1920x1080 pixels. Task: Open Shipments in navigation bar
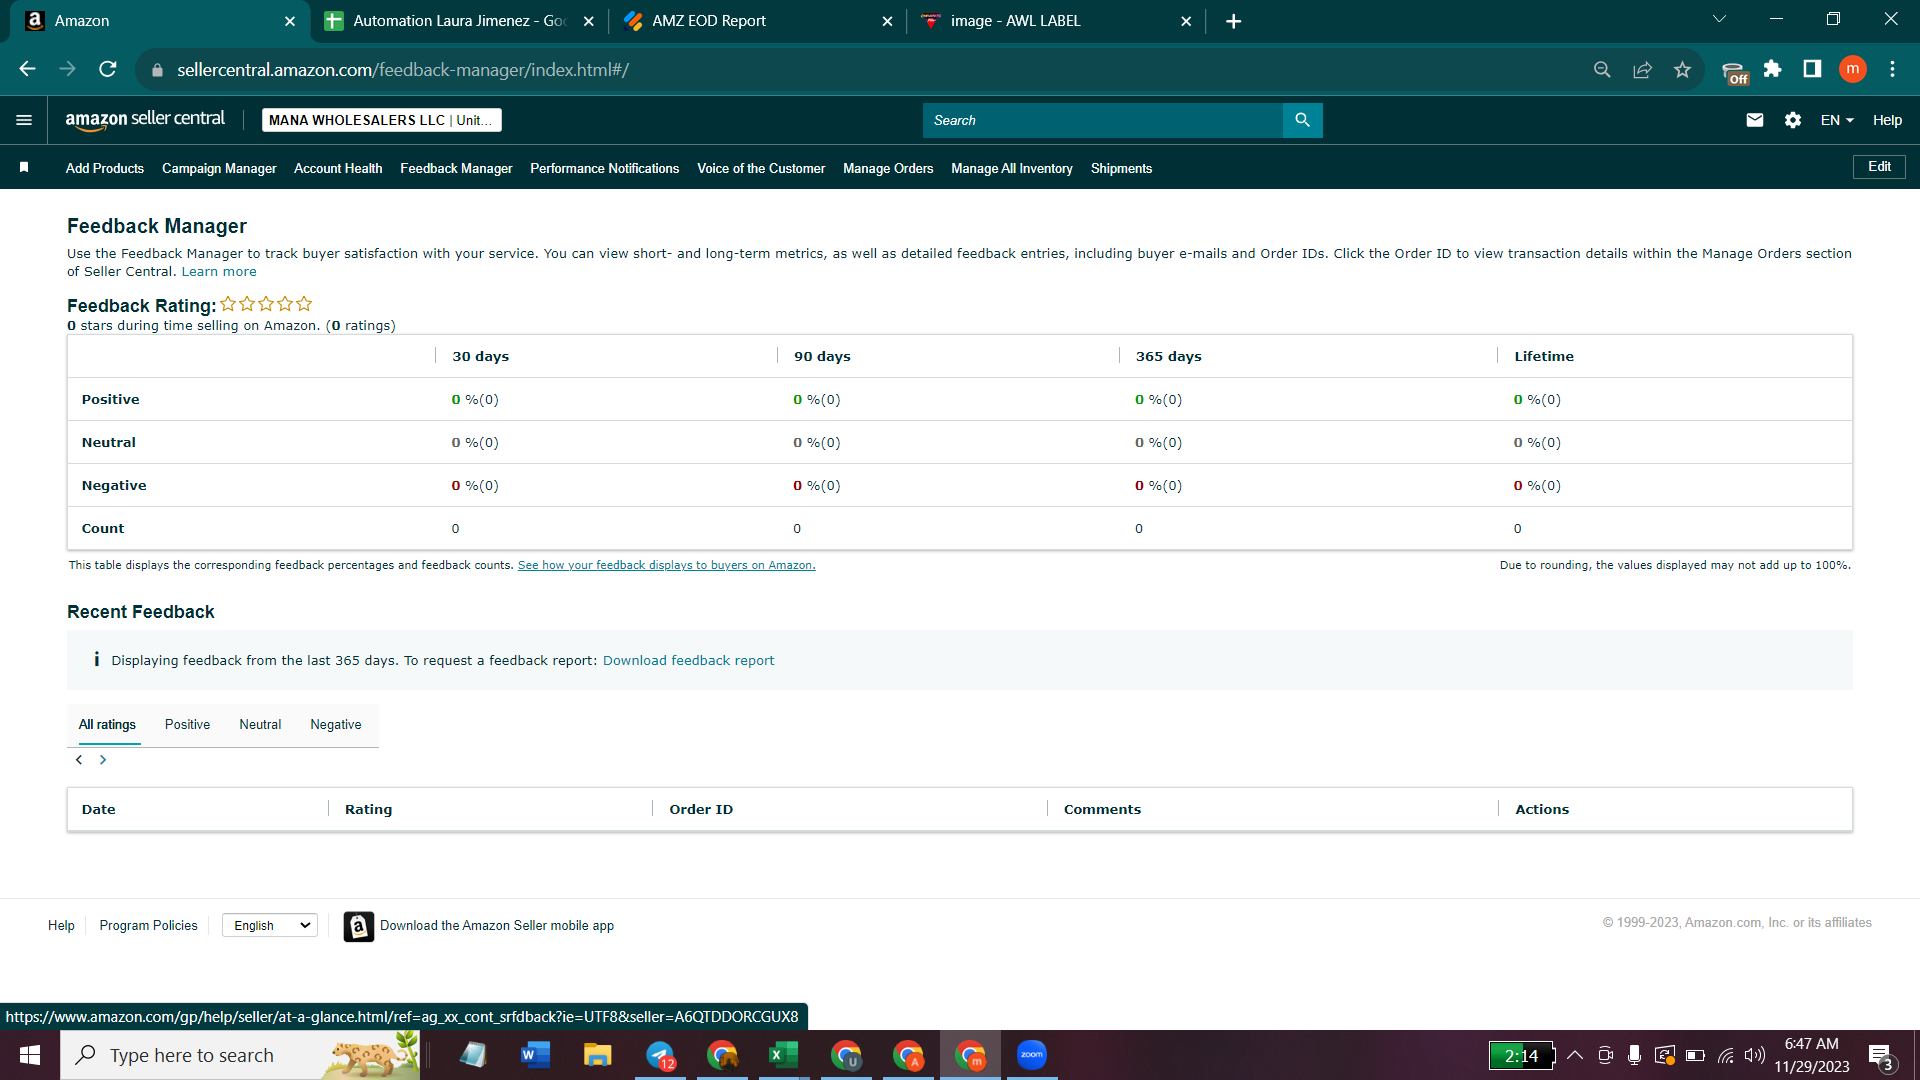pos(1121,168)
